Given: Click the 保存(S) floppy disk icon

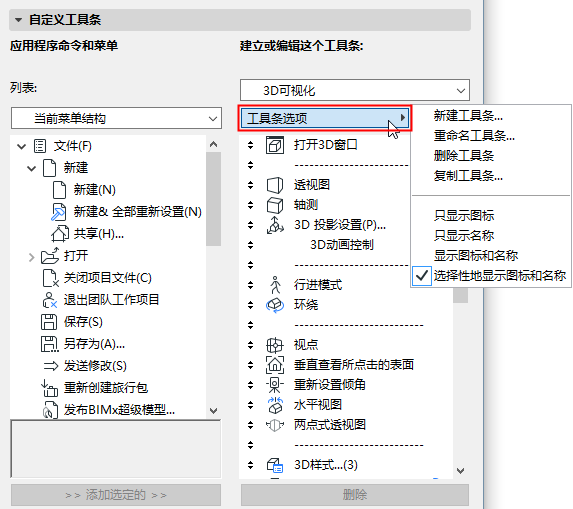Looking at the screenshot, I should coord(49,322).
